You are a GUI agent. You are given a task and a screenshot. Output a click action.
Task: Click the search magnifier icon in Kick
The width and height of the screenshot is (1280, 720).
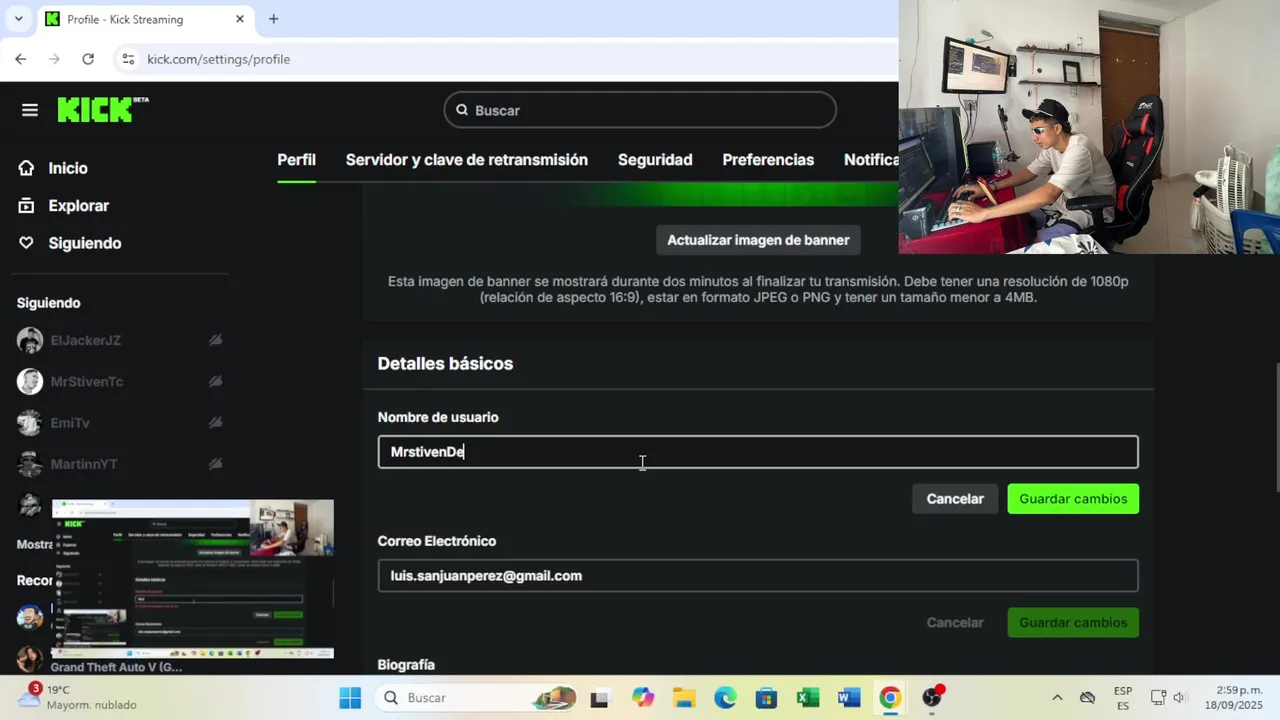[x=462, y=110]
